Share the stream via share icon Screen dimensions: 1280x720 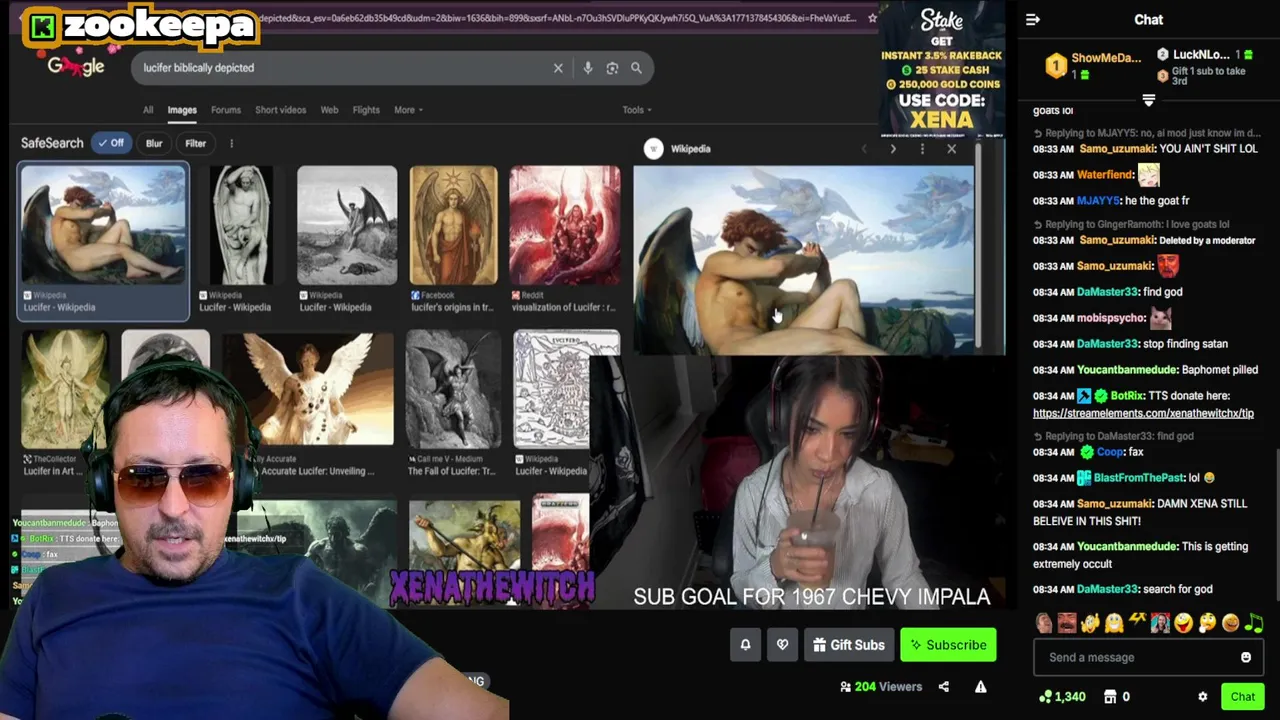[x=943, y=687]
